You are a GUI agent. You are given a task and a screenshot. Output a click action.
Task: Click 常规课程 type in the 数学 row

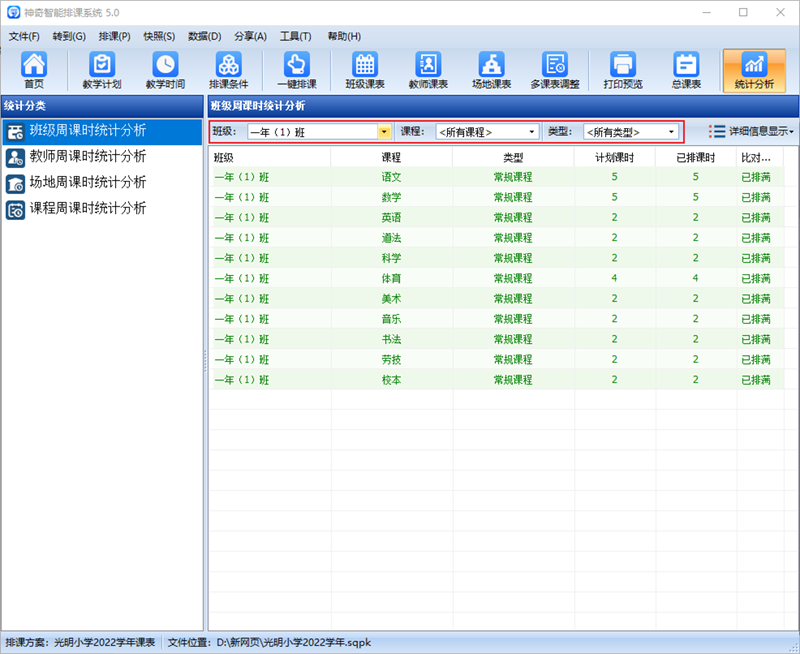click(513, 197)
